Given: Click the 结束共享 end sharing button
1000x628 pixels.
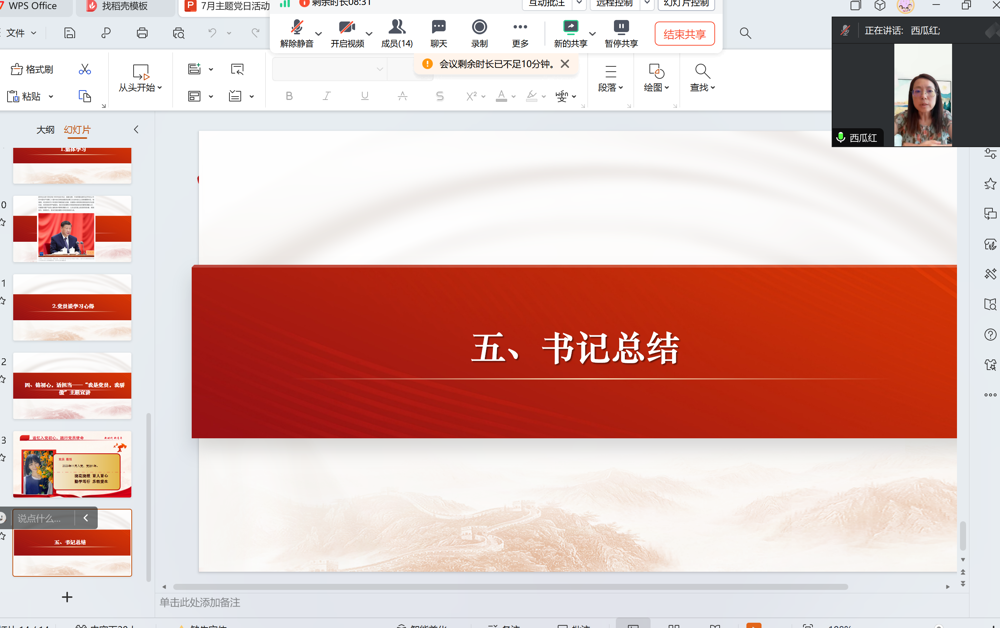Looking at the screenshot, I should click(684, 33).
